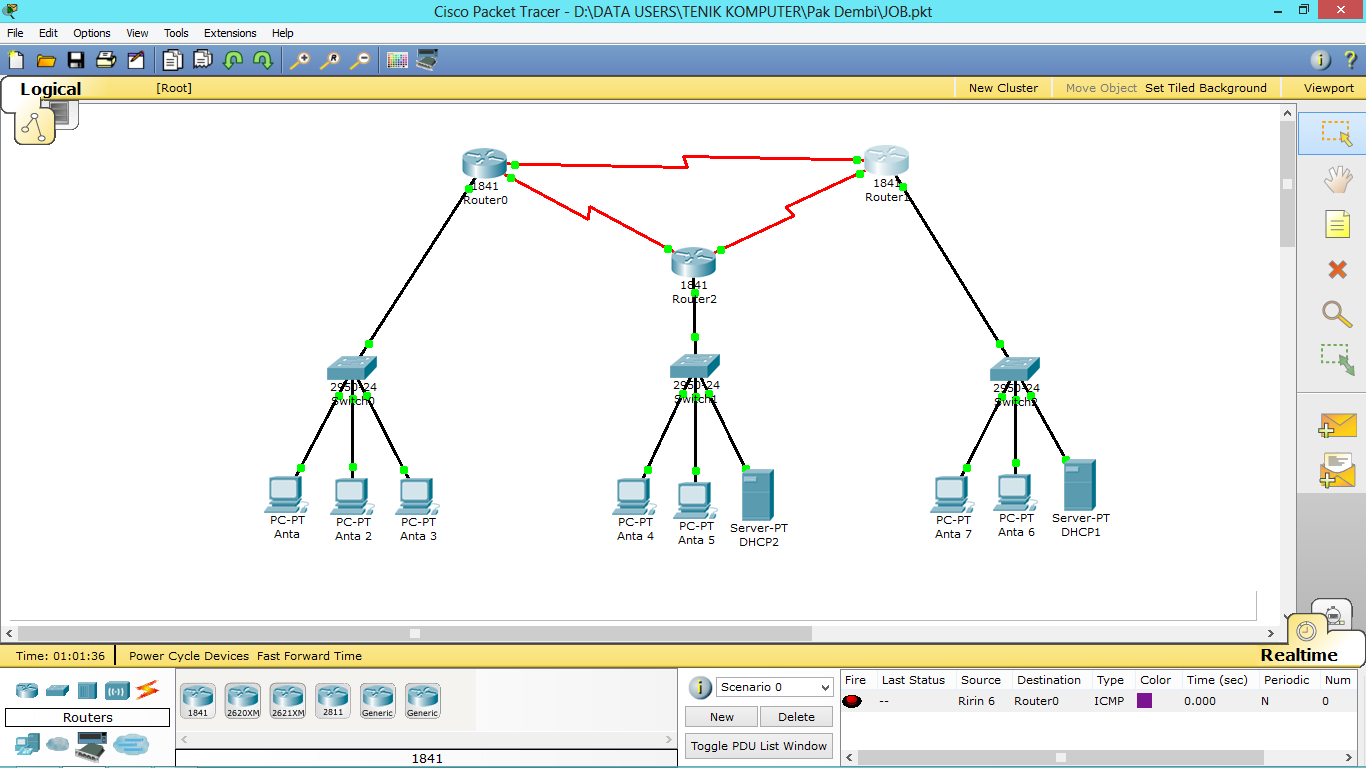Click Set Tiled Background button
Image resolution: width=1366 pixels, height=768 pixels.
click(x=1206, y=88)
